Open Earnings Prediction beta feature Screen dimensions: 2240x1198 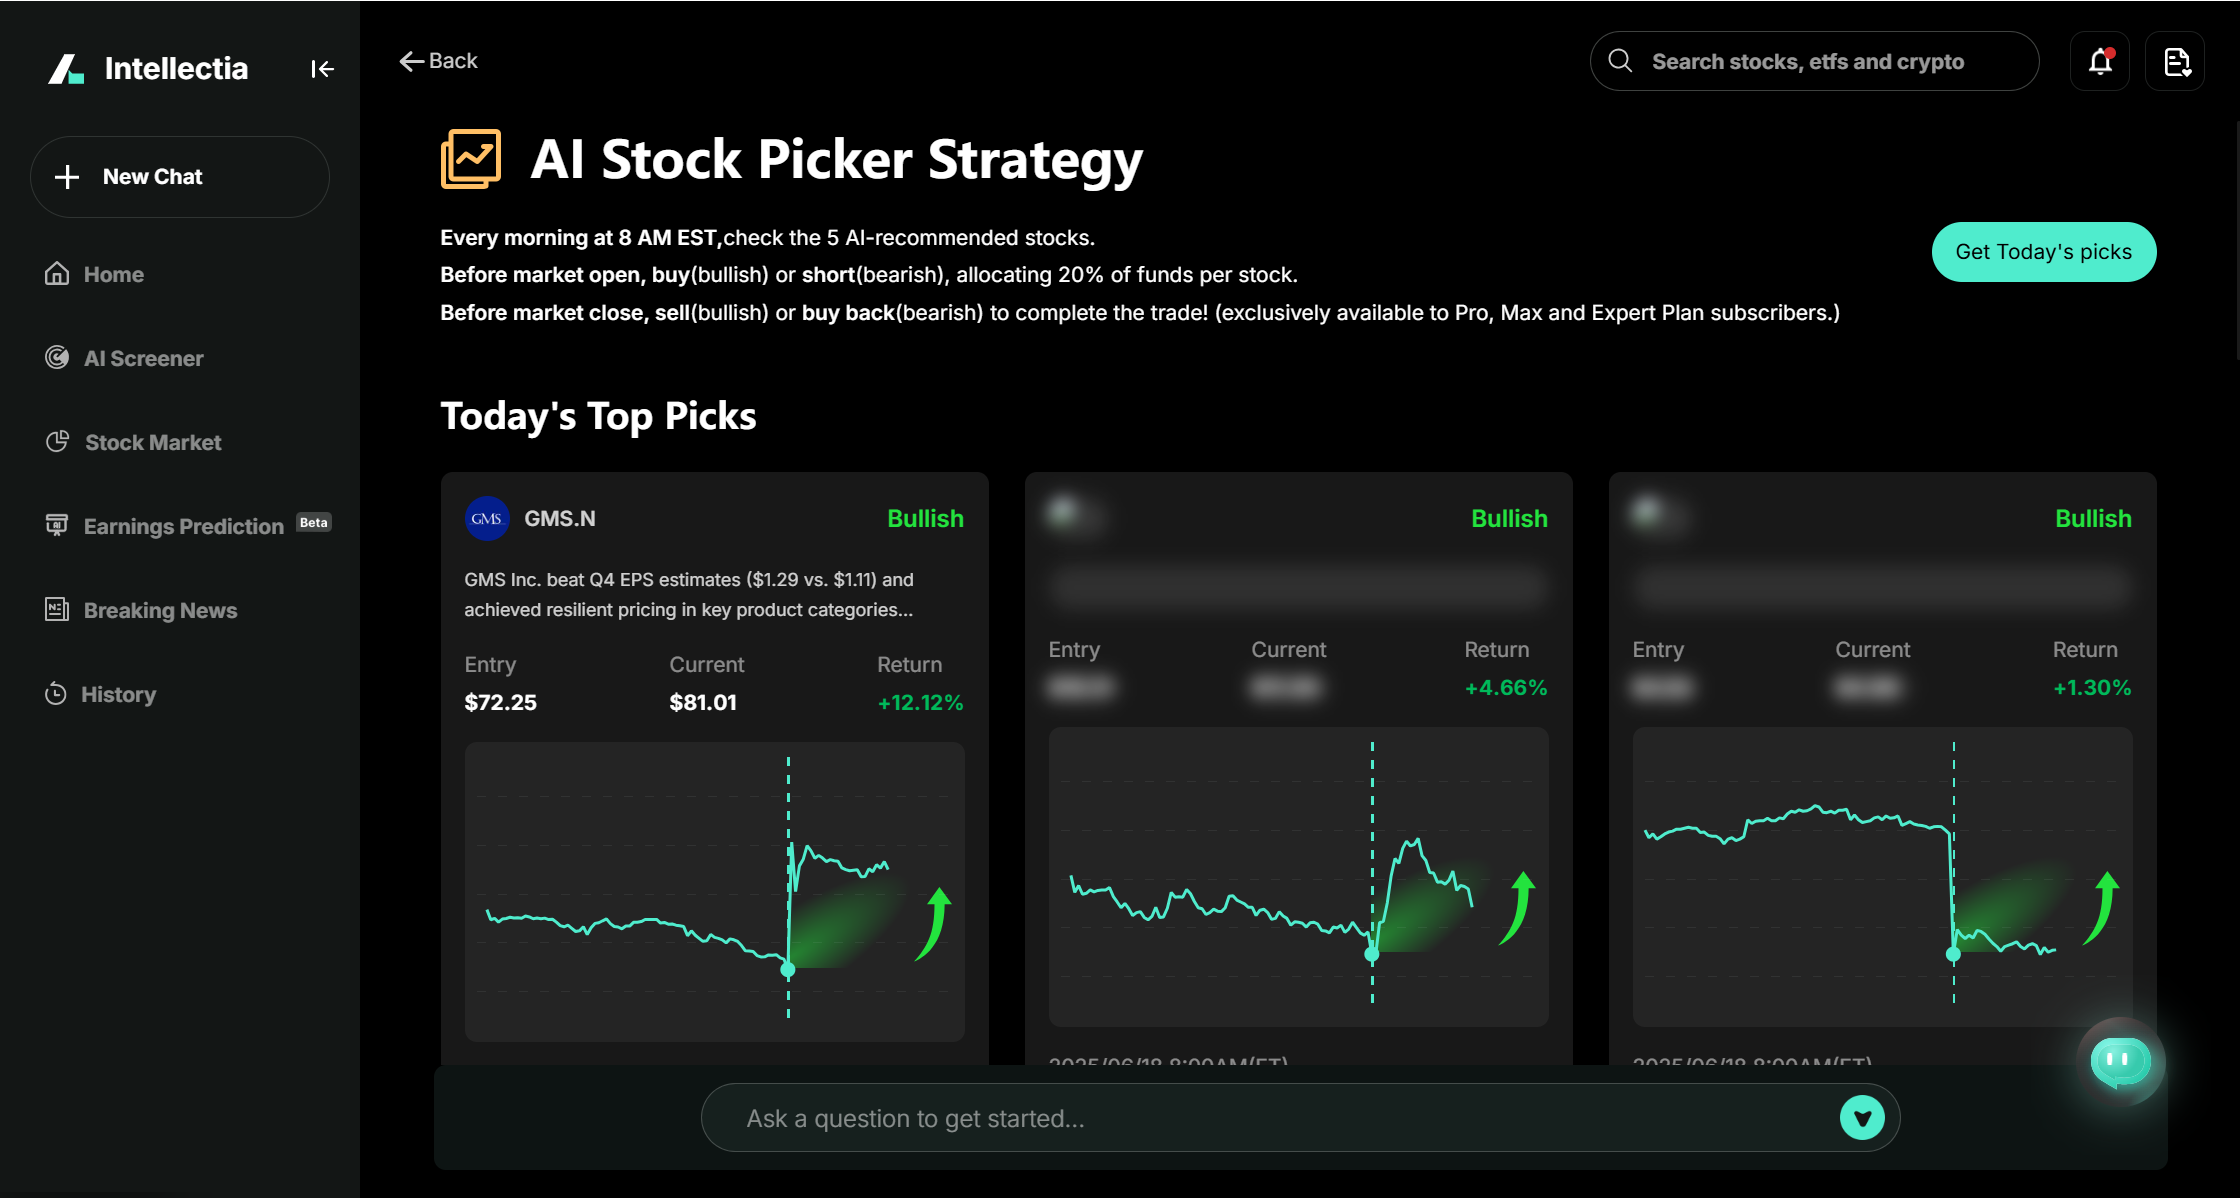click(182, 525)
